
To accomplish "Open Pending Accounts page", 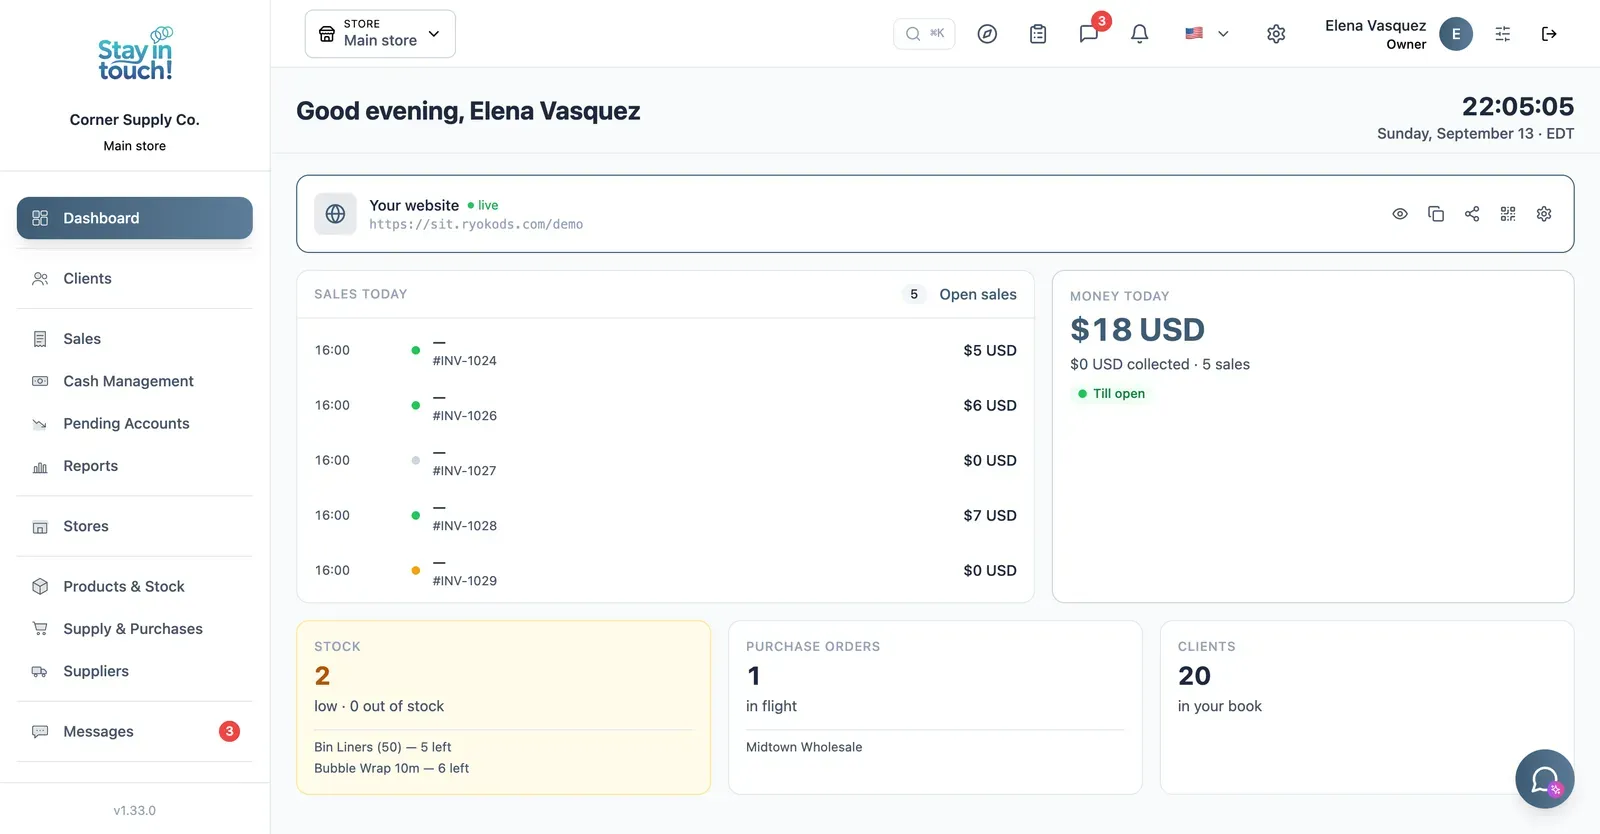I will point(135,424).
